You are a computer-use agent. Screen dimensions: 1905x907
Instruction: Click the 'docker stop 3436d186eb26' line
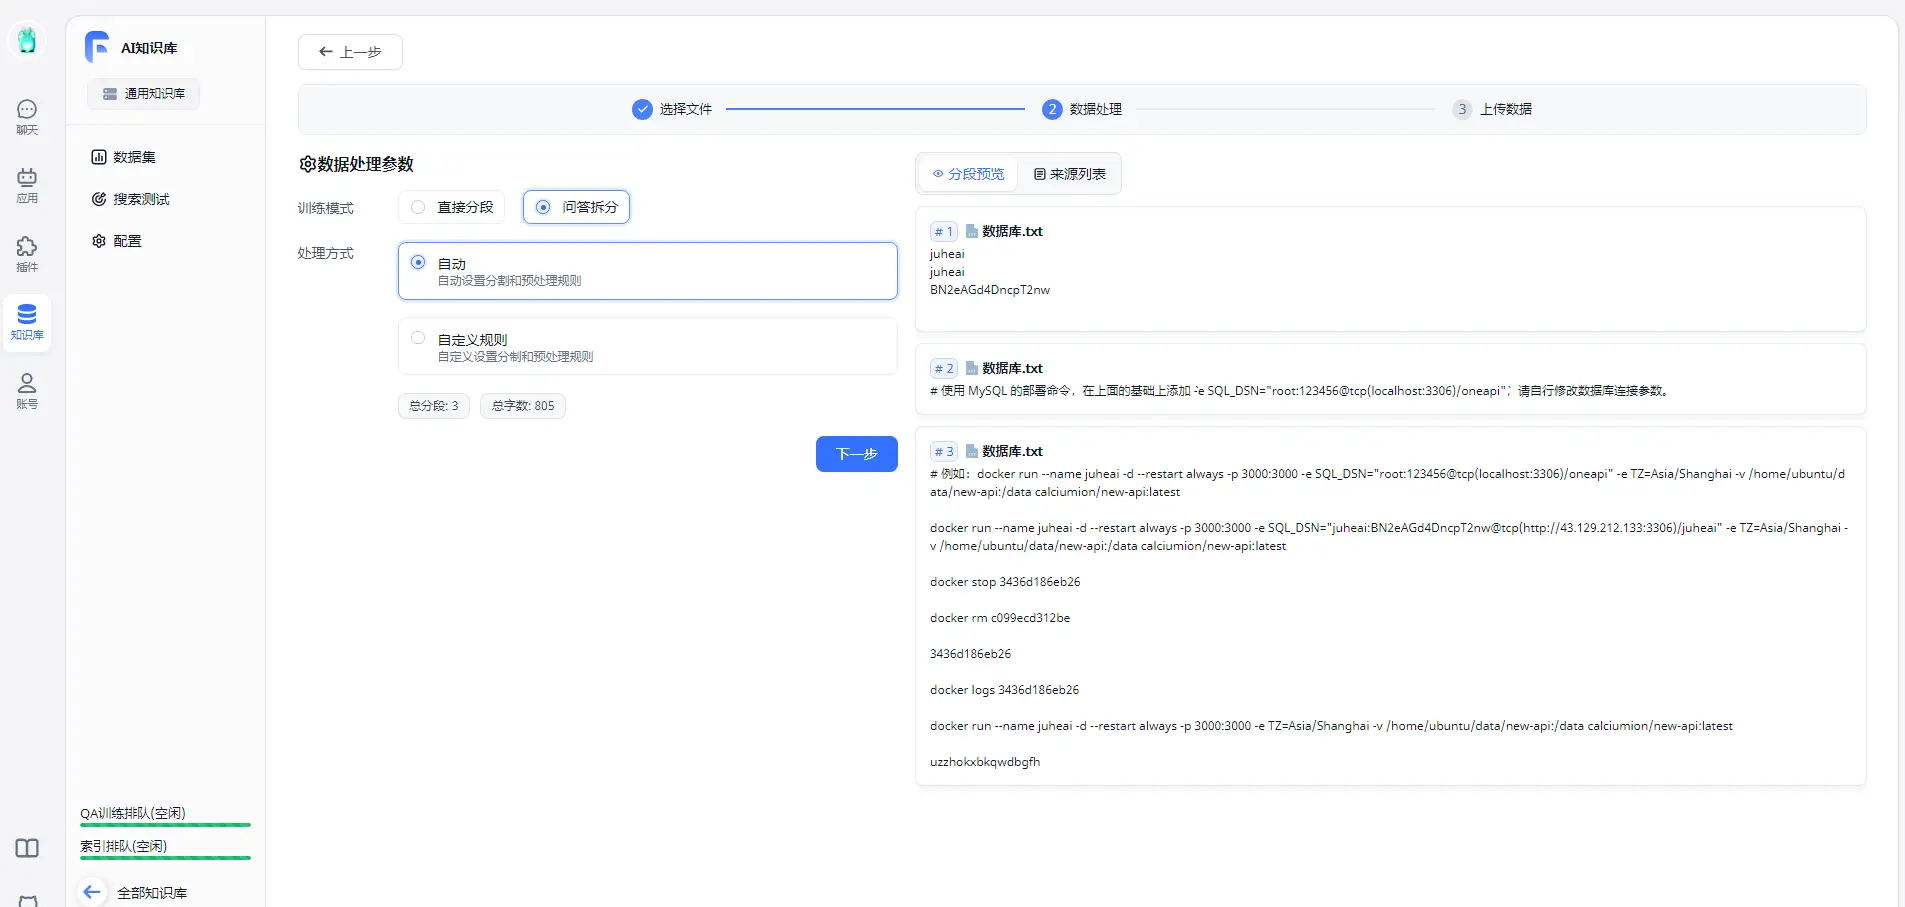1005,582
